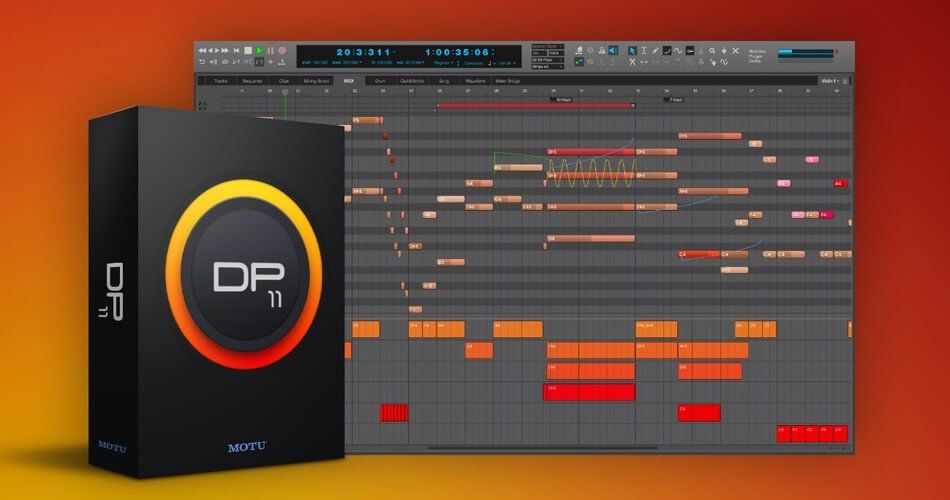The width and height of the screenshot is (950, 500).
Task: Start playback with the green Play button
Action: [259, 51]
